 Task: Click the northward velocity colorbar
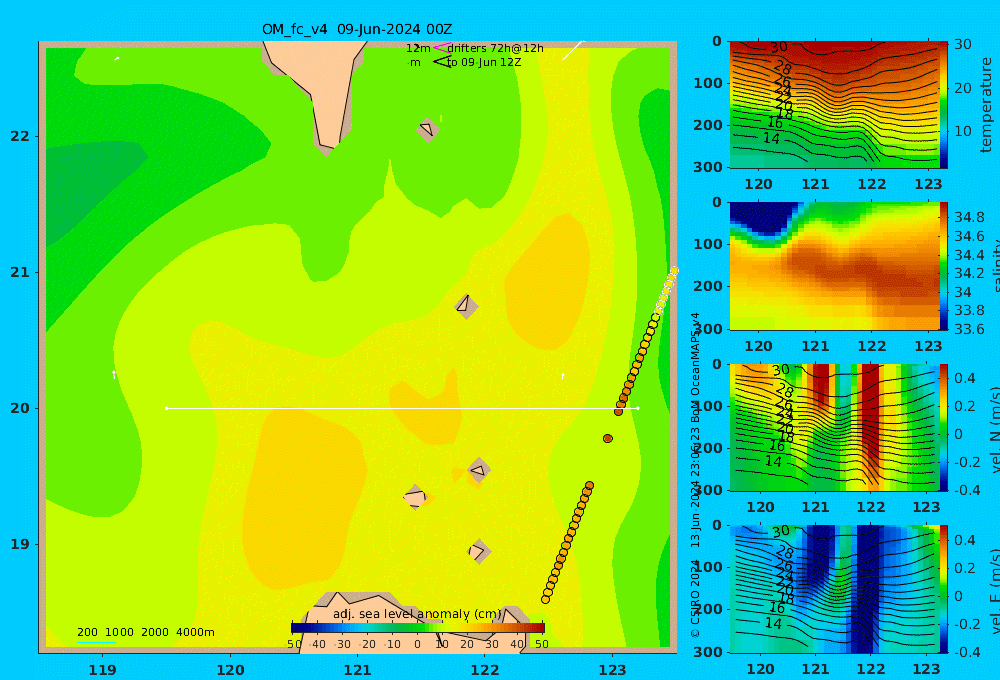[944, 427]
